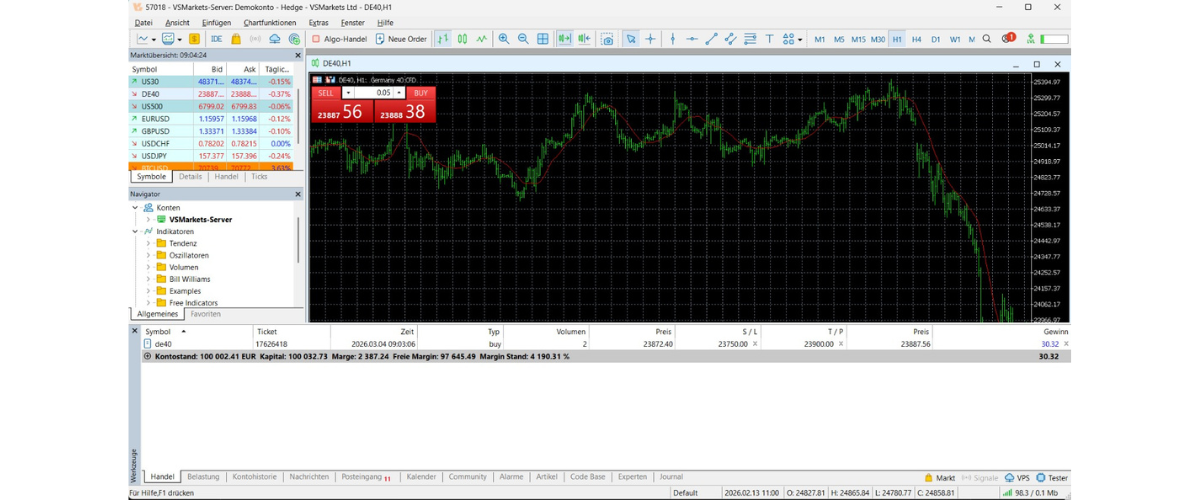Open notifications icon with red badge
The image size is (1200, 500).
pos(1009,38)
